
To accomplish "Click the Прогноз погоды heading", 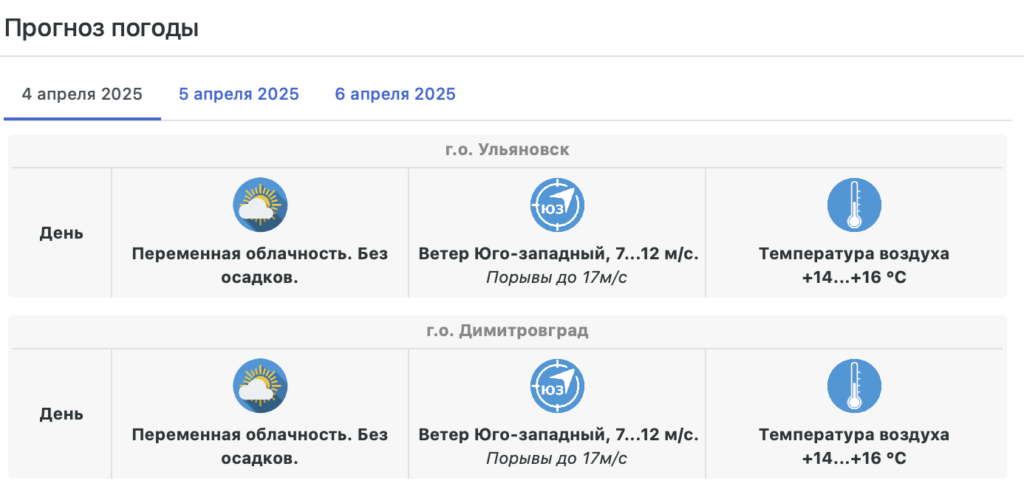I will tap(101, 29).
